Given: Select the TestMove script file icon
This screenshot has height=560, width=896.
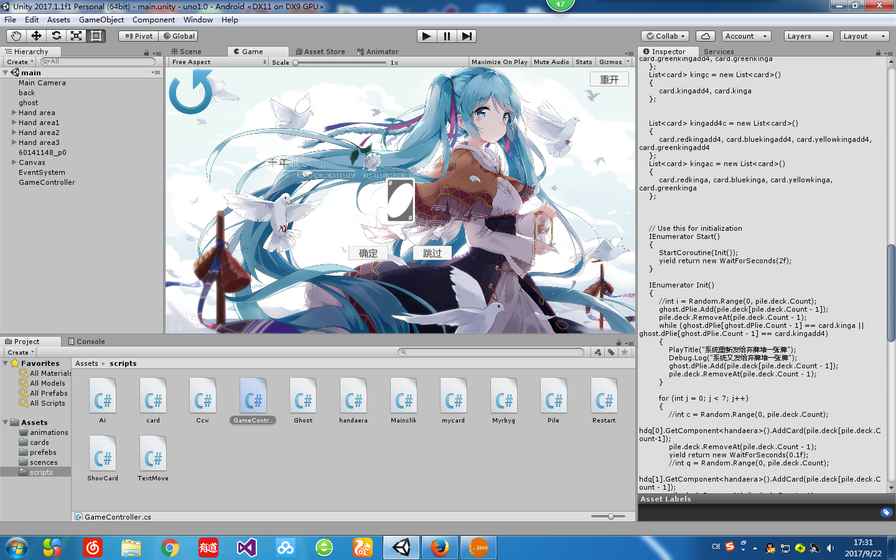Looking at the screenshot, I should click(153, 453).
